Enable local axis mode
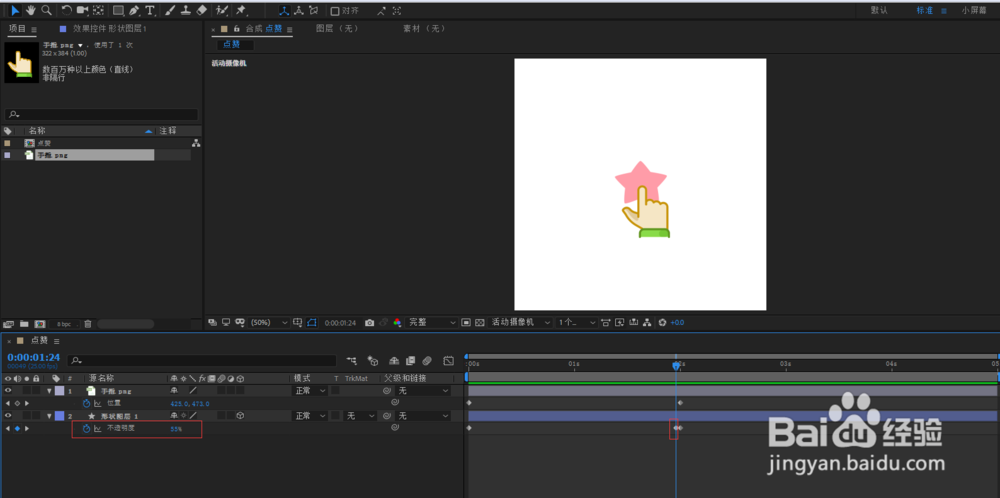This screenshot has height=498, width=1000. coord(284,10)
